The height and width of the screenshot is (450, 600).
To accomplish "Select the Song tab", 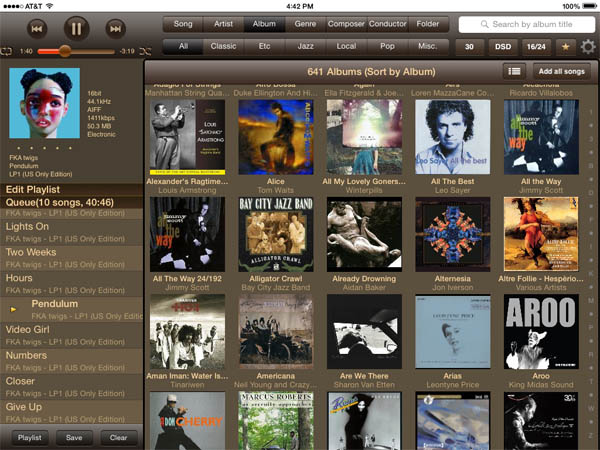I will 183,24.
